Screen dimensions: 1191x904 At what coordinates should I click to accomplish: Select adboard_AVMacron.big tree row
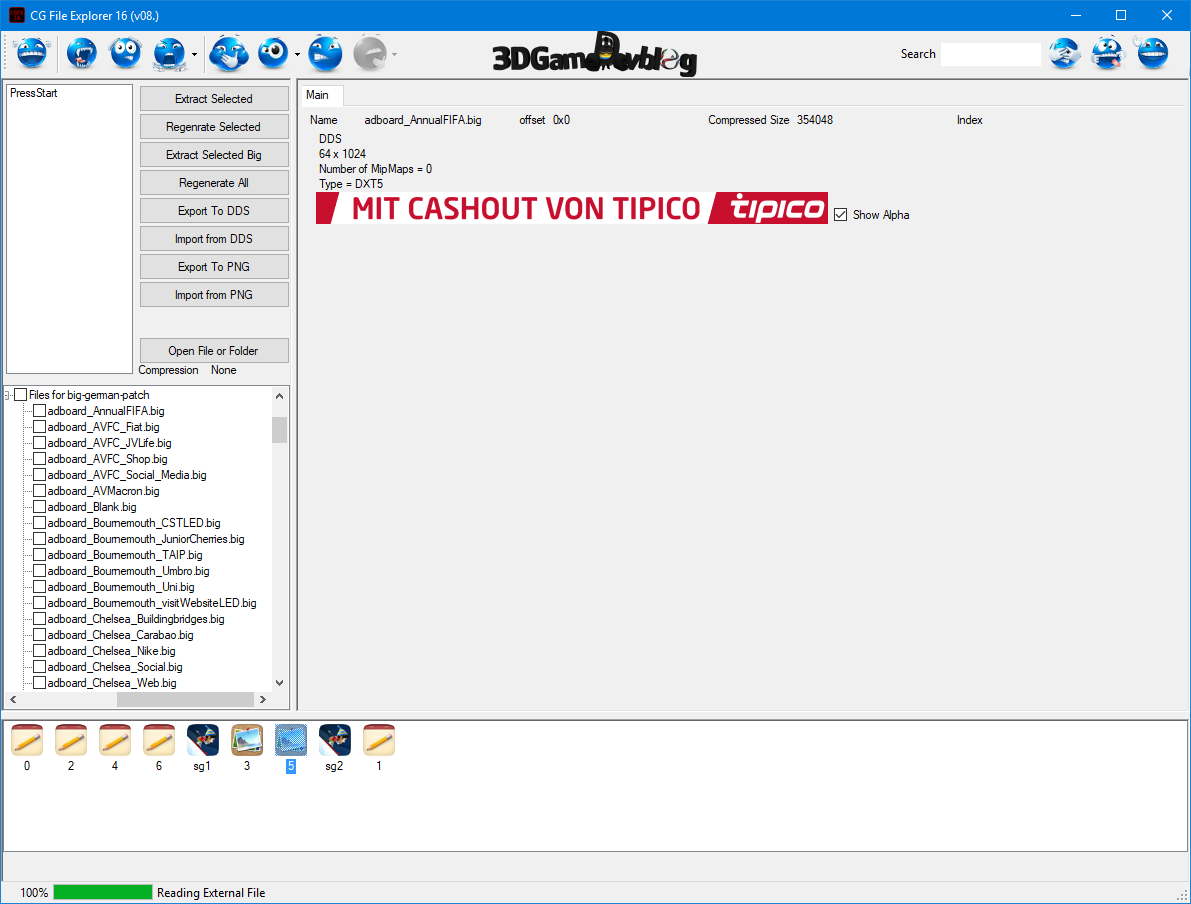[x=103, y=491]
